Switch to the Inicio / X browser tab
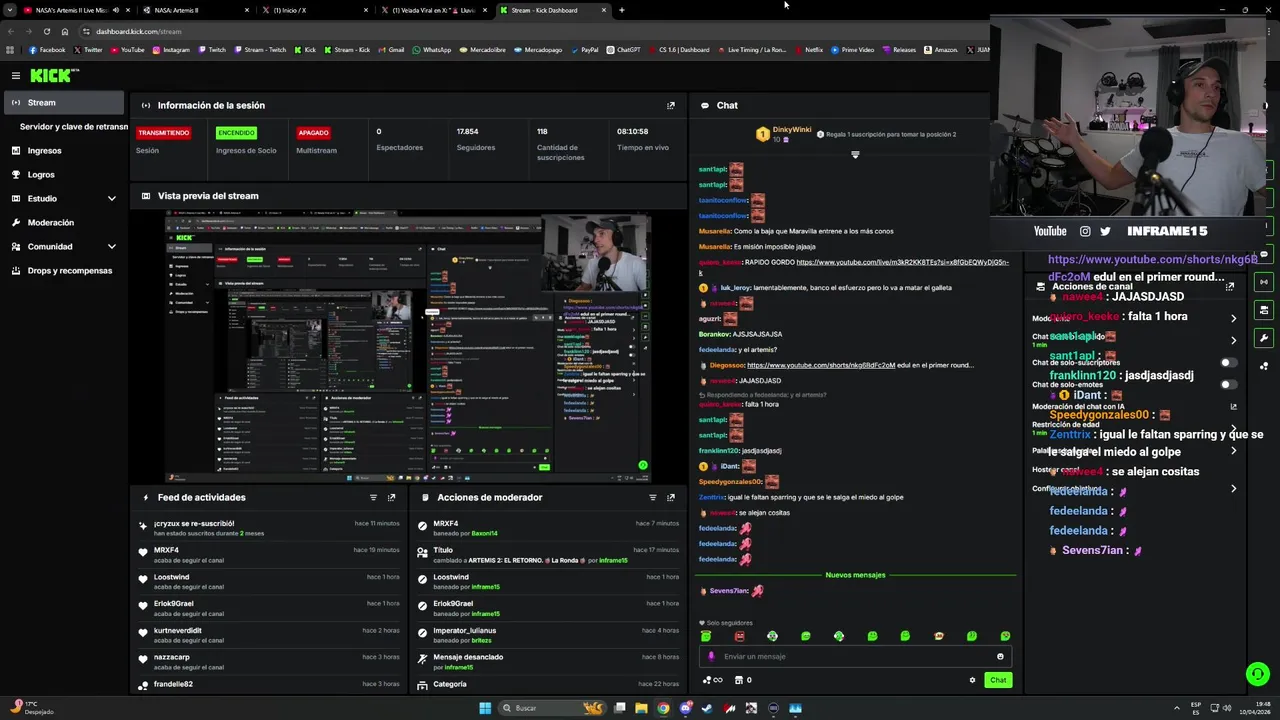 tap(313, 10)
